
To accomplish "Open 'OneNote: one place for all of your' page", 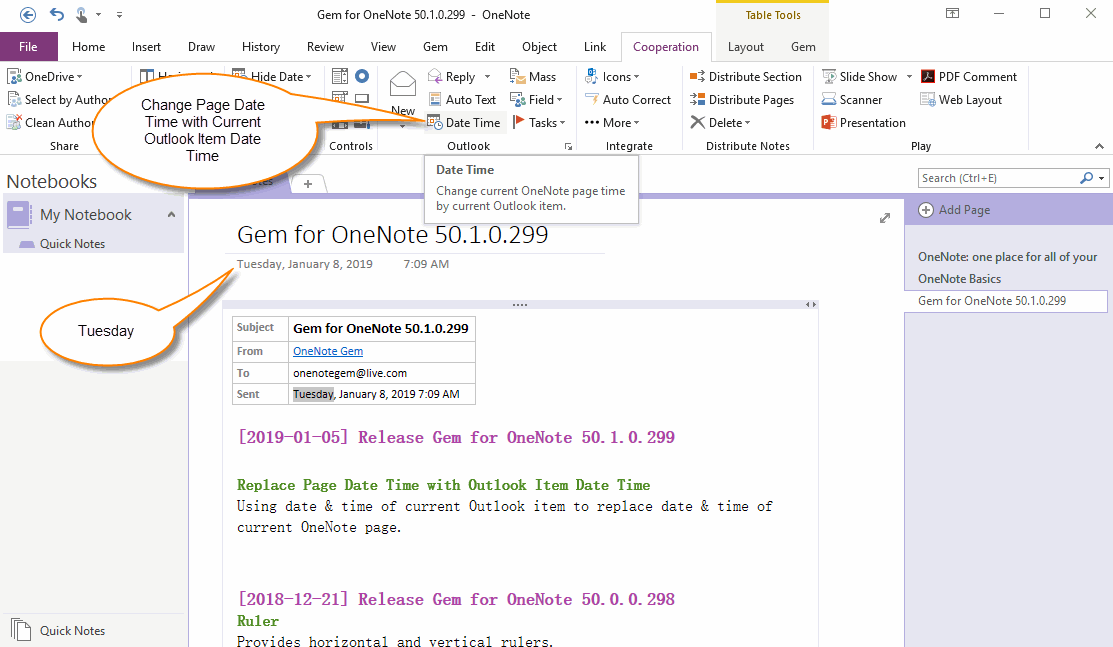I will [1007, 256].
